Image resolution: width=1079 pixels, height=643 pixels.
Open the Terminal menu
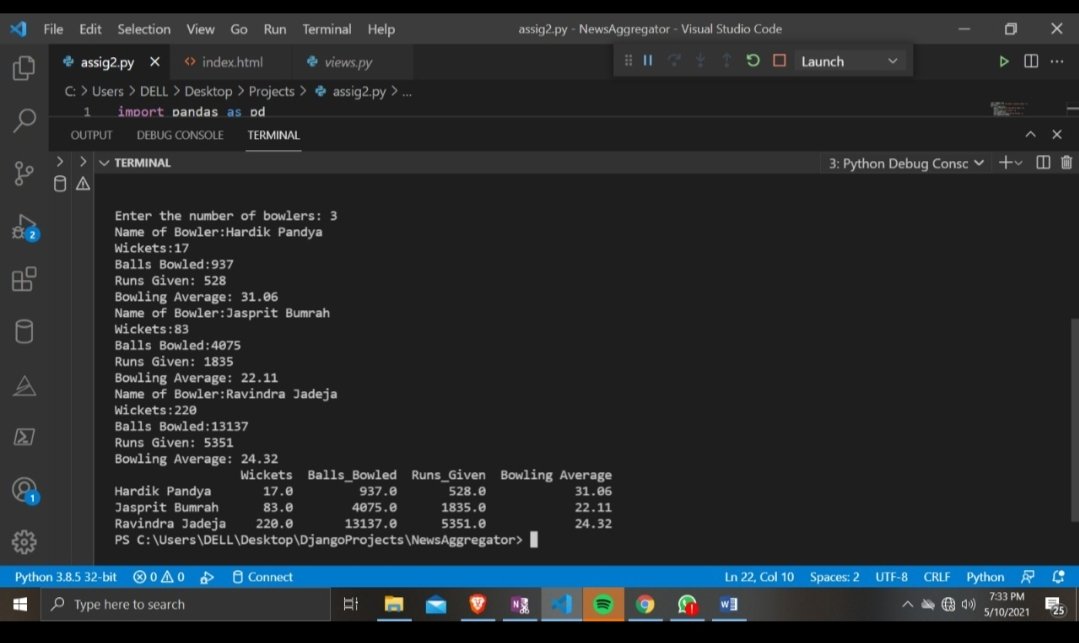(327, 29)
